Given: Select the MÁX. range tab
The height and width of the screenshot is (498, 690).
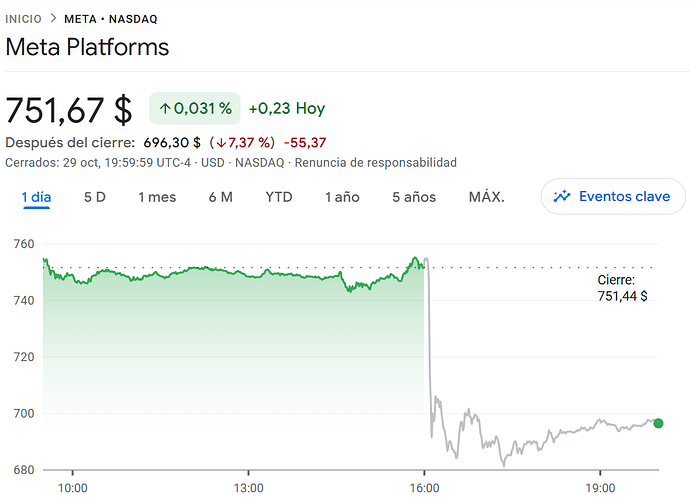Looking at the screenshot, I should point(486,197).
